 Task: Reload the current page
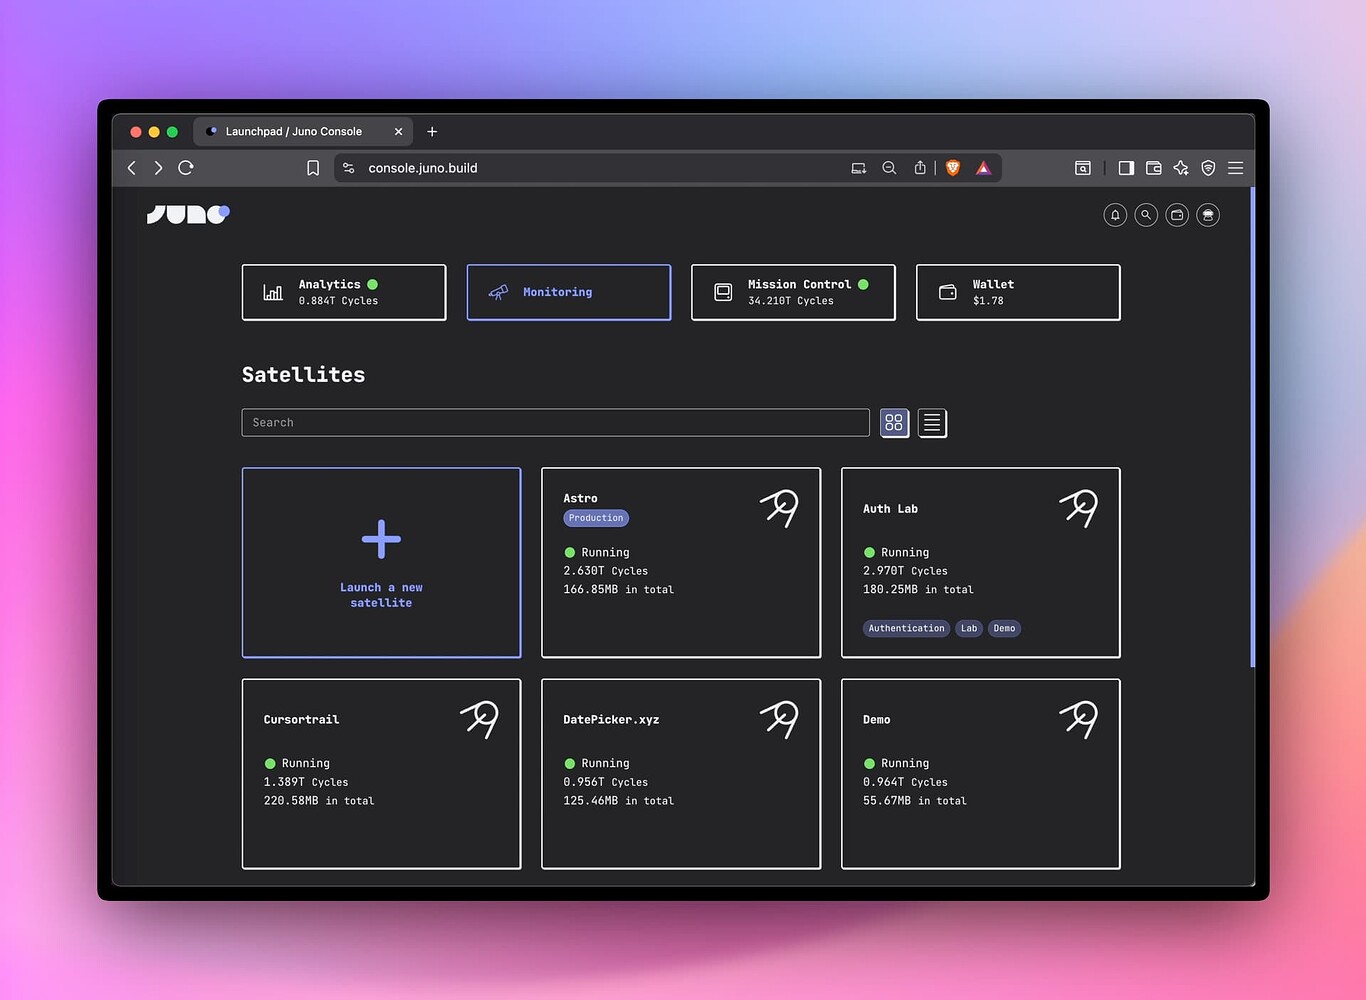(x=186, y=168)
